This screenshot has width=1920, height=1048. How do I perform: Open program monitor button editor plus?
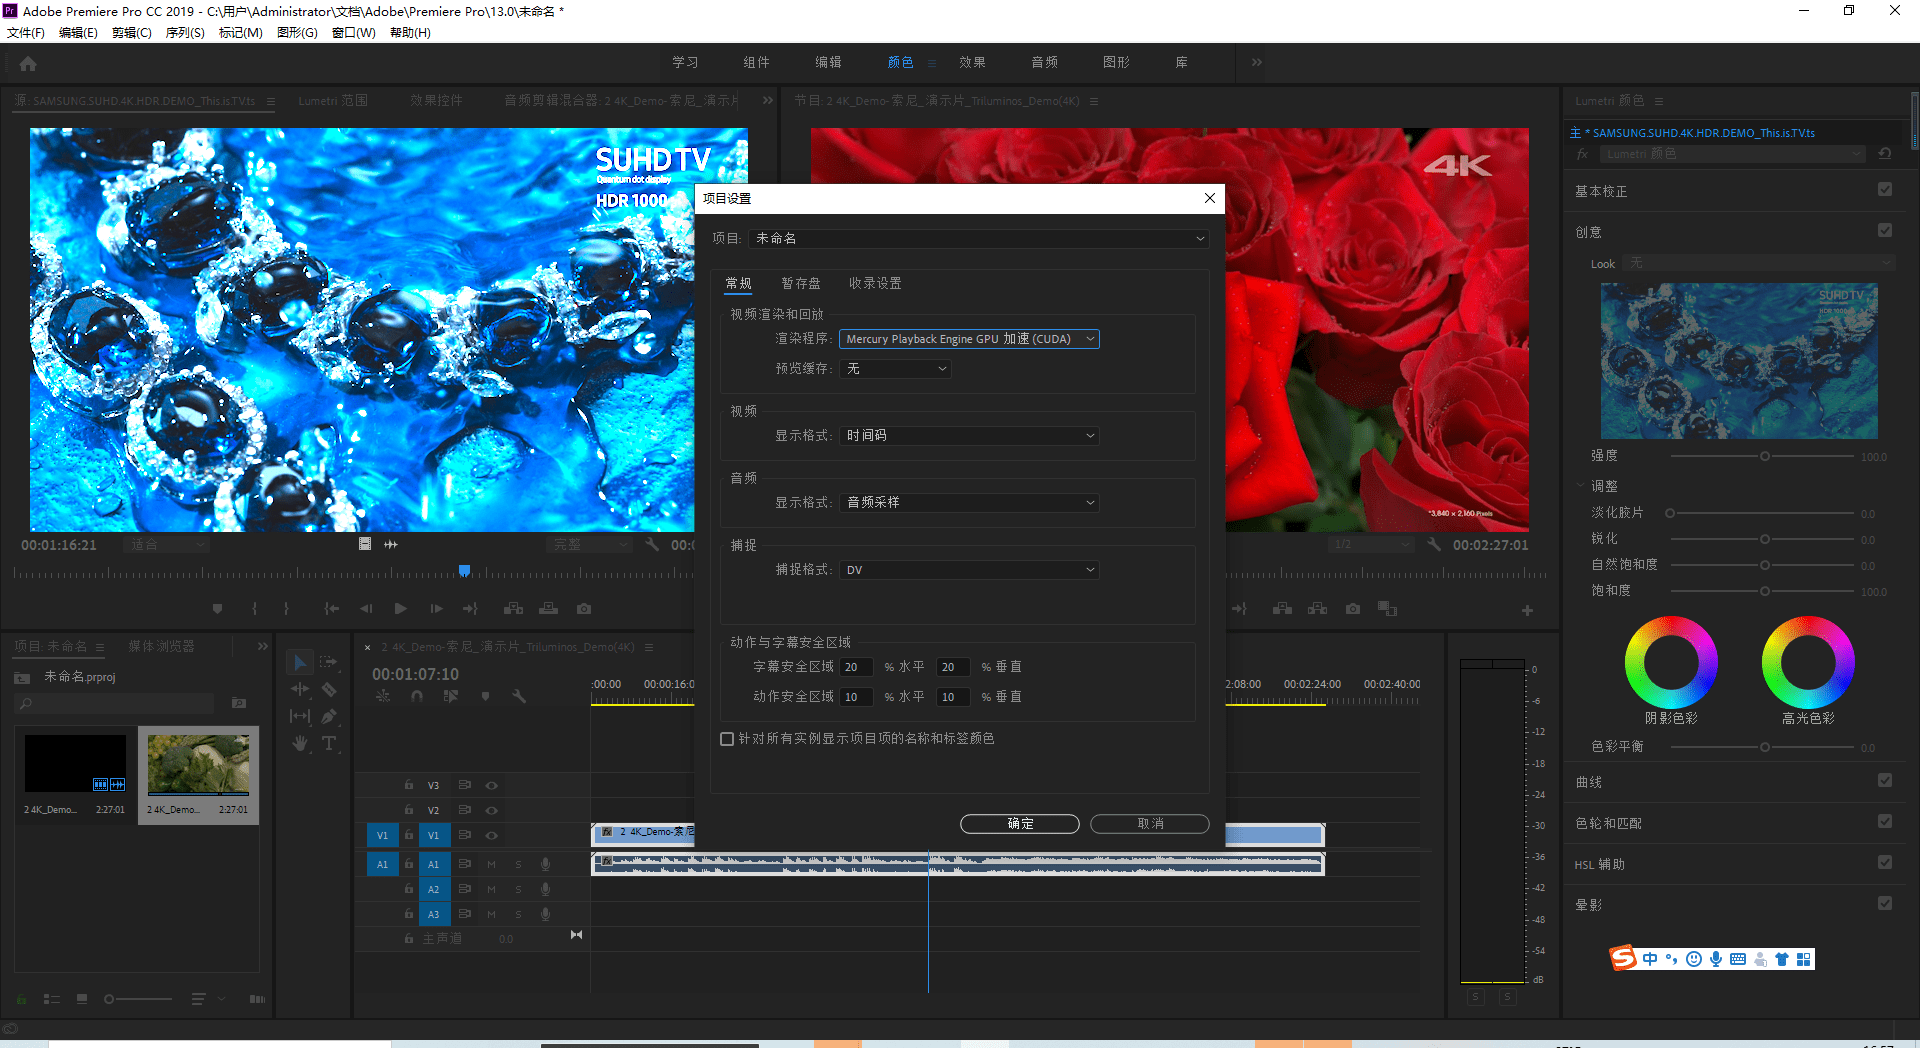tap(1527, 610)
